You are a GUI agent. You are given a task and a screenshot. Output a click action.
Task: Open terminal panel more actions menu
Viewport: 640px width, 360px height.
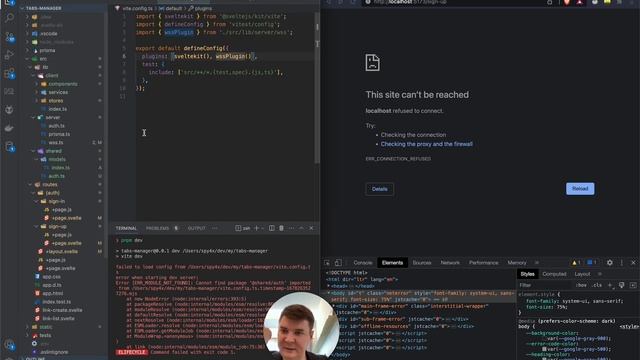click(291, 228)
